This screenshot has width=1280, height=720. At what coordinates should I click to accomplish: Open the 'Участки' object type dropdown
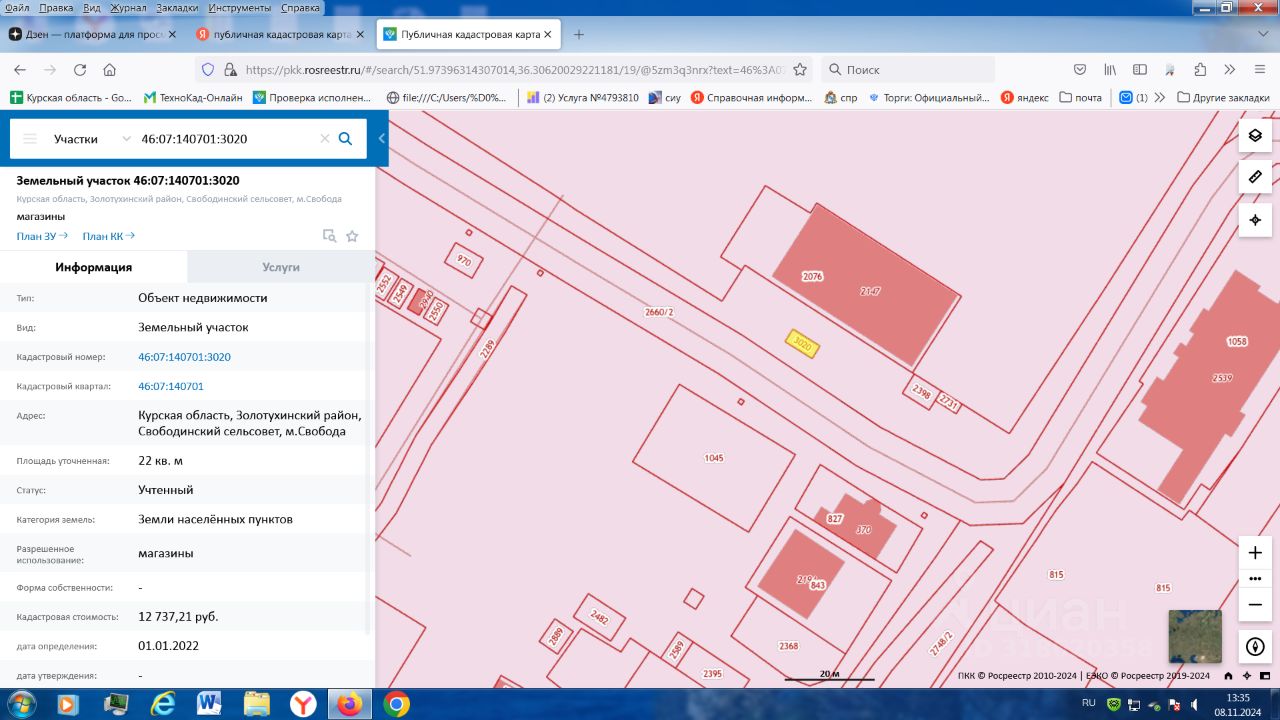92,139
